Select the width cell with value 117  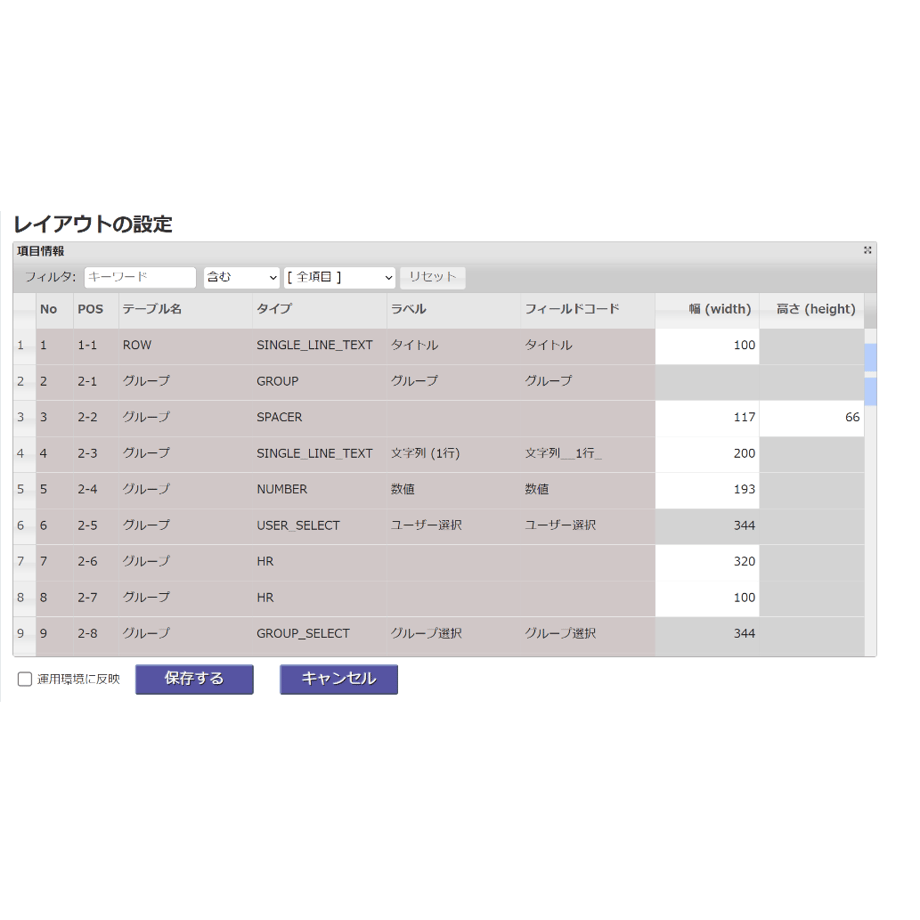707,418
